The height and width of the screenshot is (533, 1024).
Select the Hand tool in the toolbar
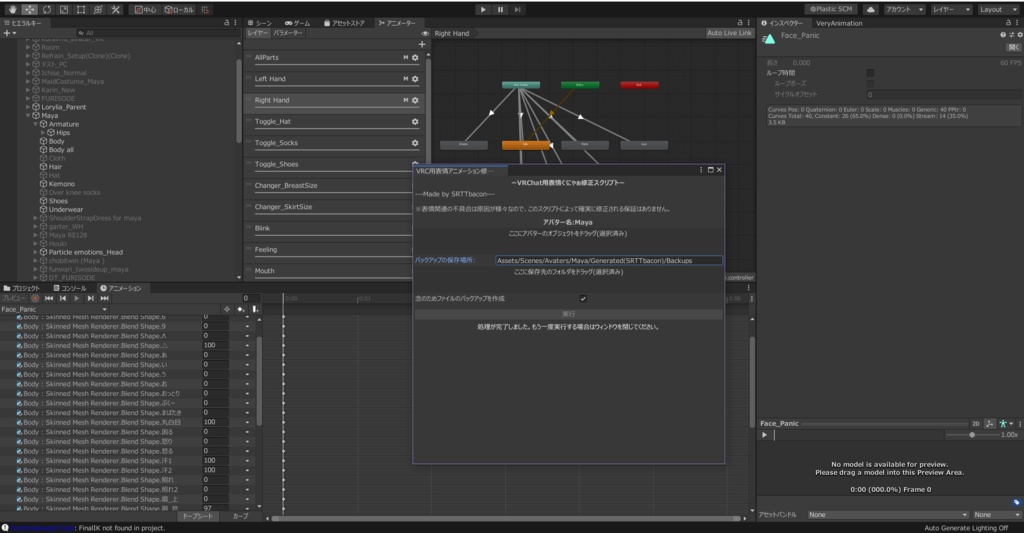12,10
